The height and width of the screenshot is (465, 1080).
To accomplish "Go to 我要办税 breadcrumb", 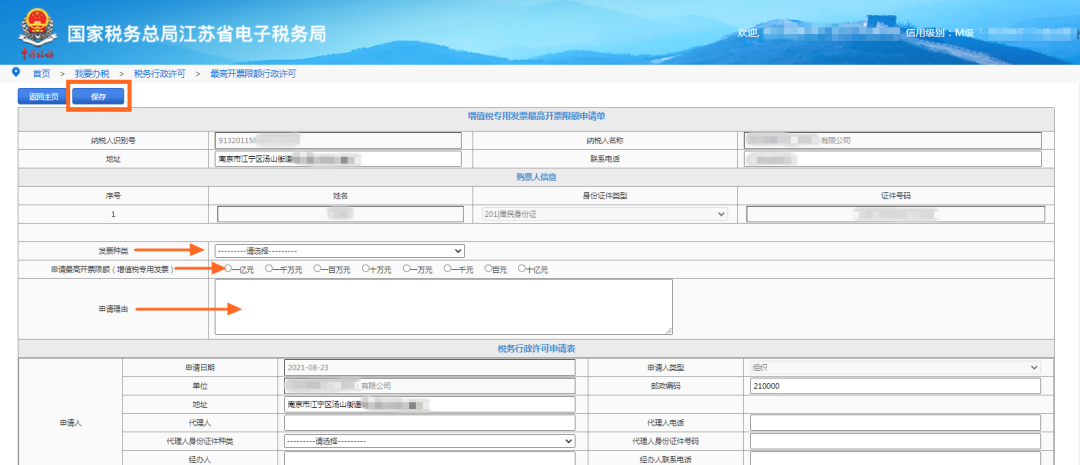I will 92,74.
